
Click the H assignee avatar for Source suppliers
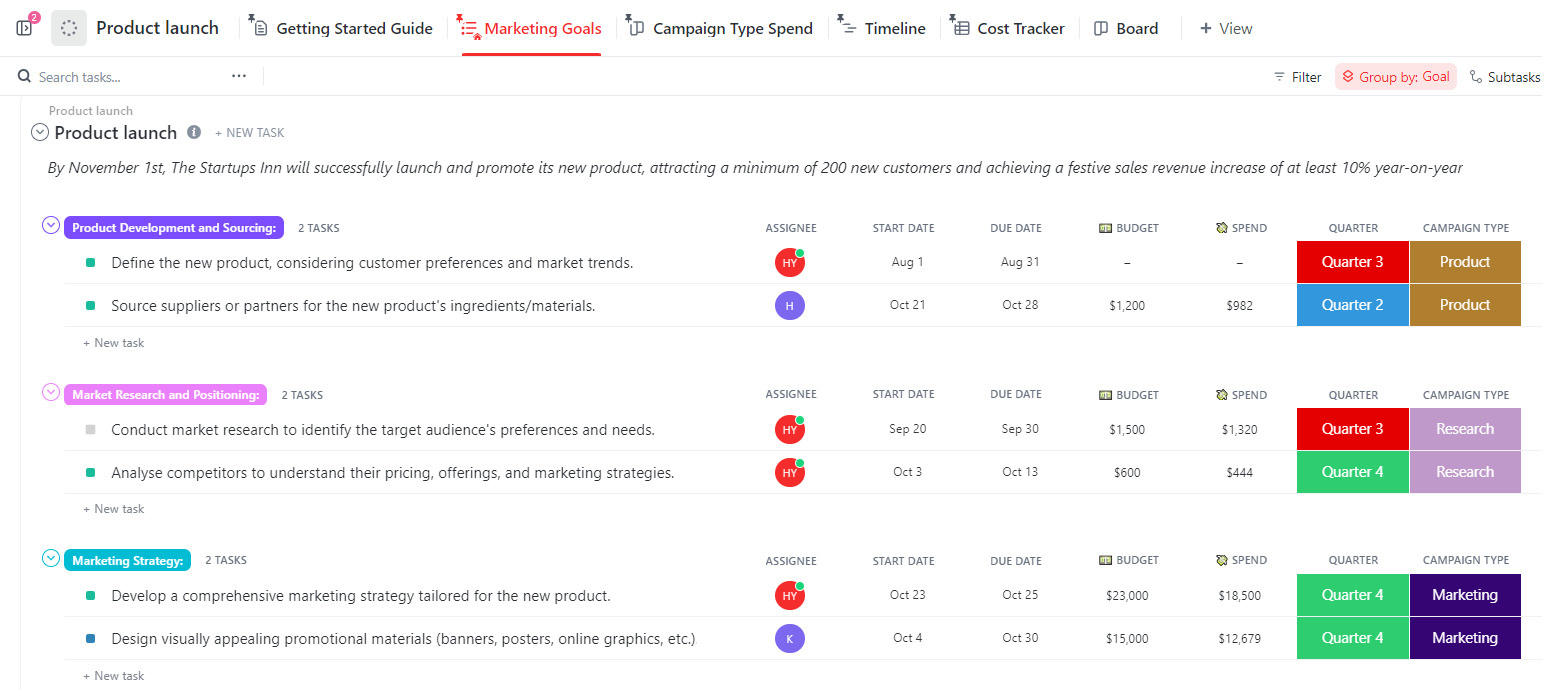pyautogui.click(x=789, y=306)
